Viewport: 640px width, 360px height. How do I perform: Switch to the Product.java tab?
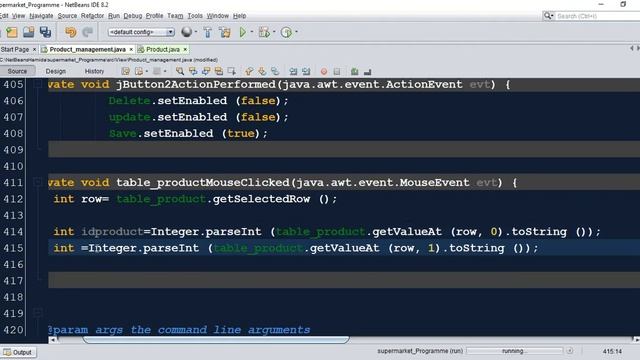tap(163, 49)
